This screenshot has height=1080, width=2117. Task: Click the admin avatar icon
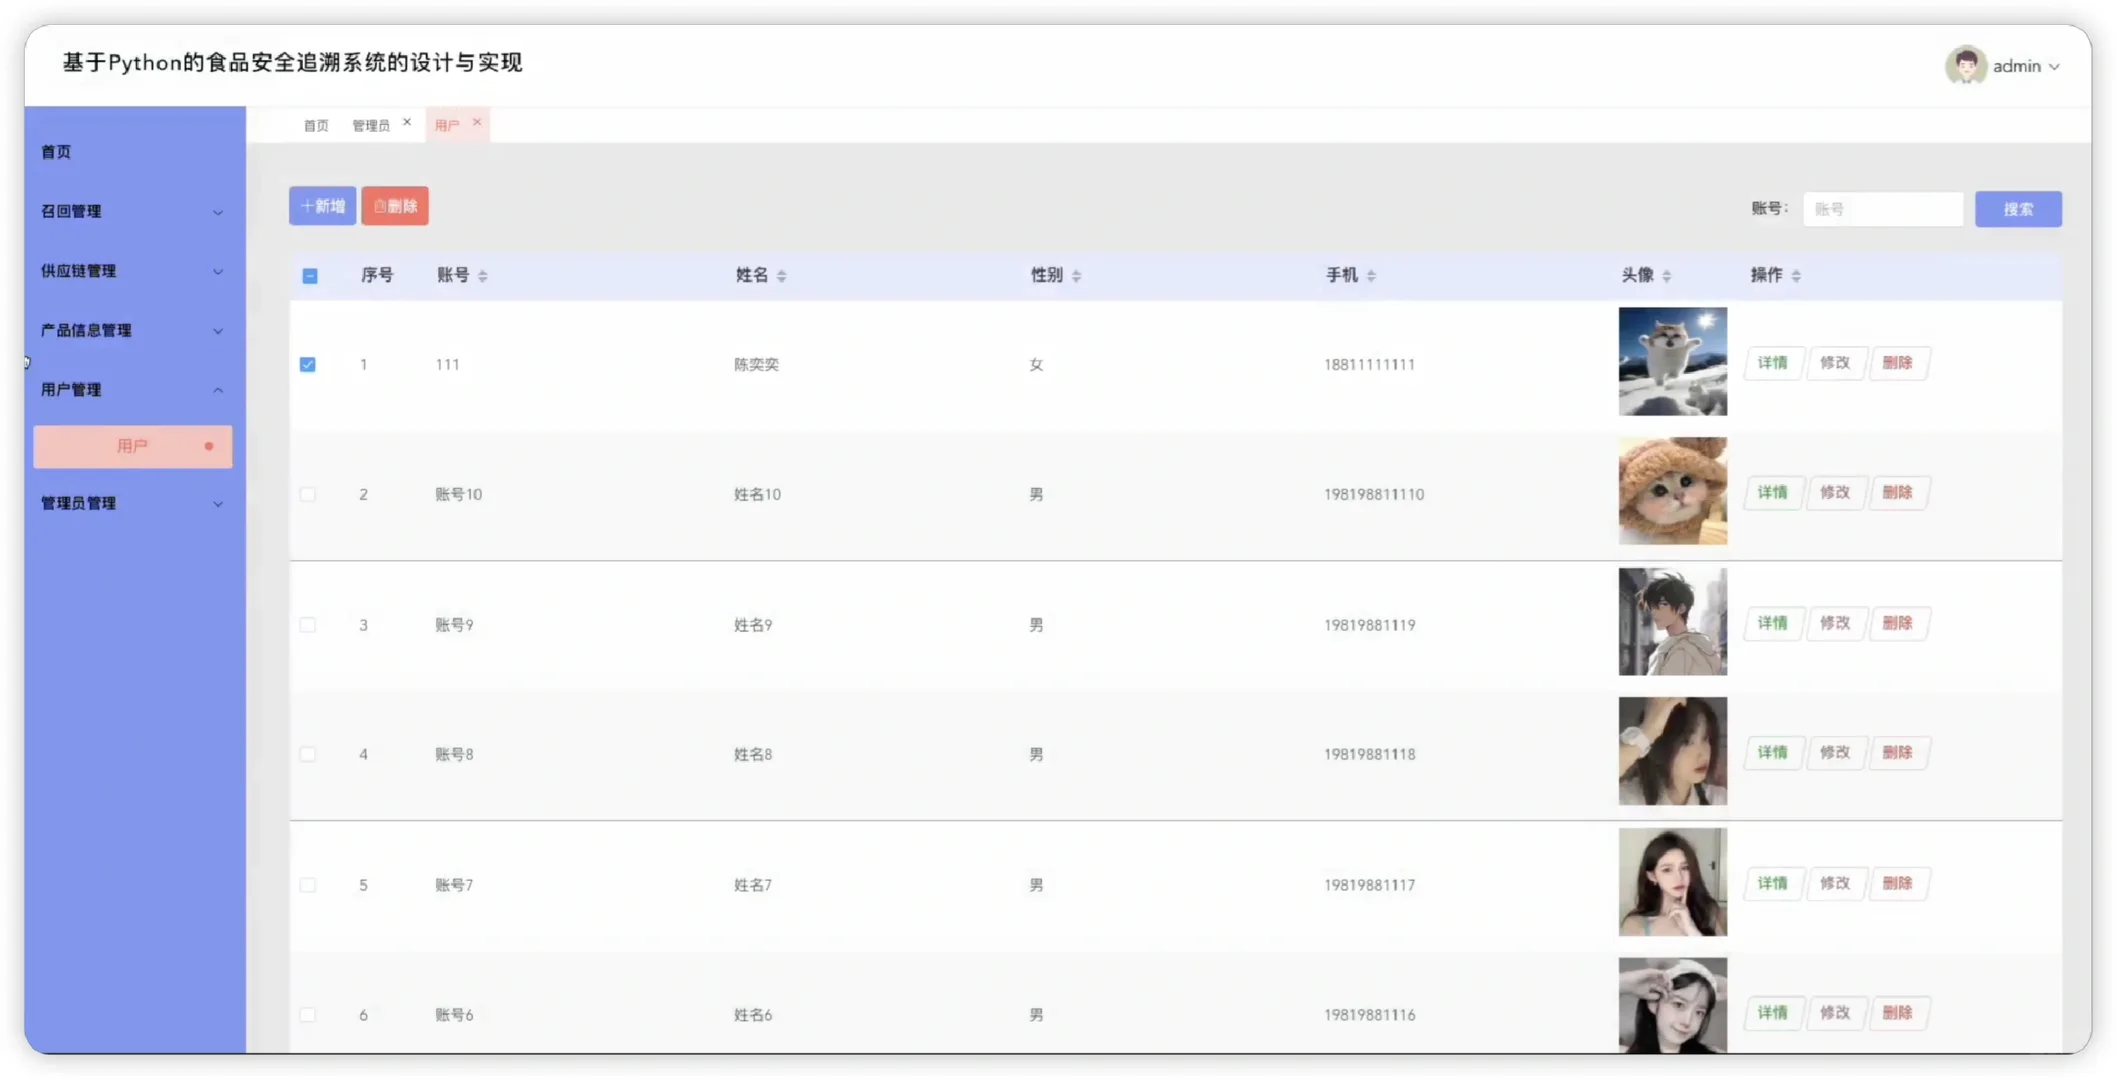1965,66
